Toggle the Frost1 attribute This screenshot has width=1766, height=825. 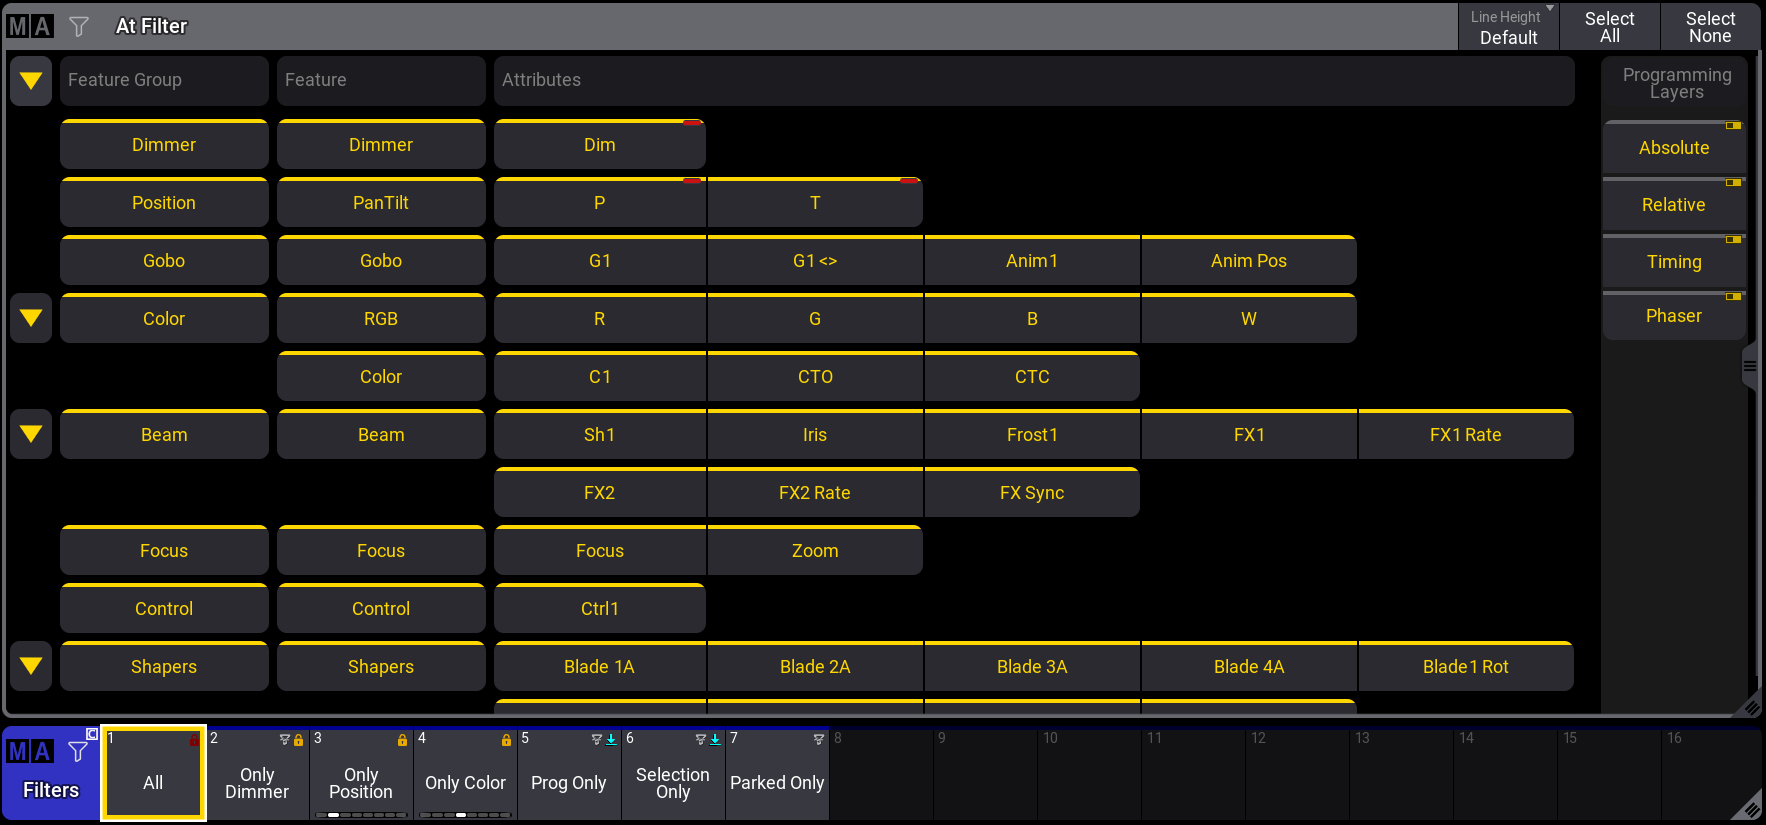[x=1032, y=435]
